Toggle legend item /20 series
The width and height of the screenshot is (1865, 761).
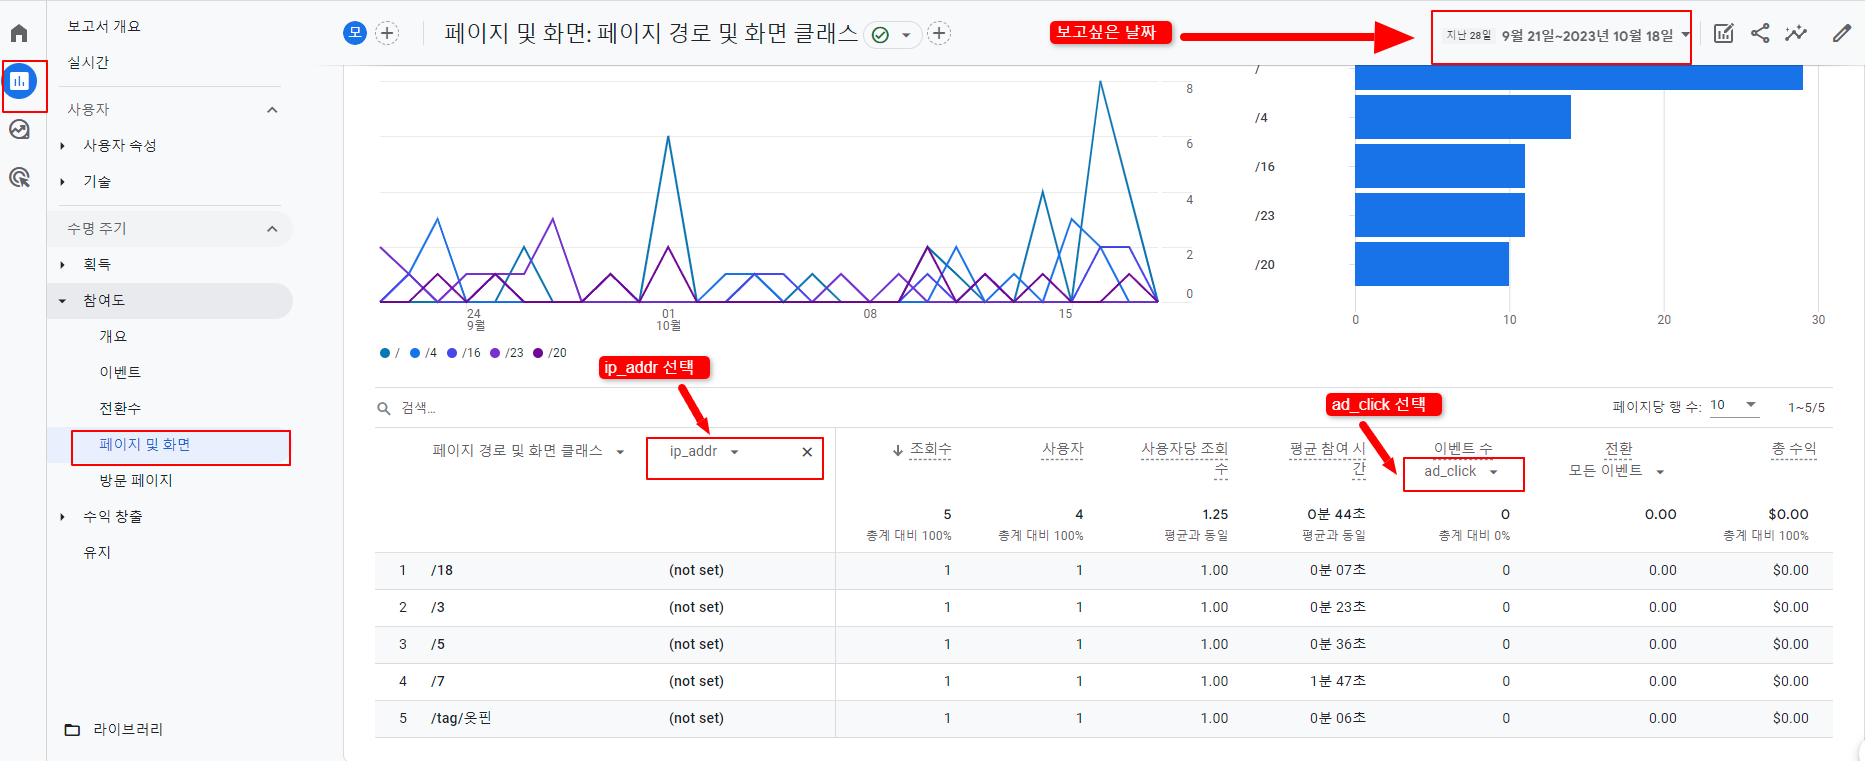pos(550,353)
